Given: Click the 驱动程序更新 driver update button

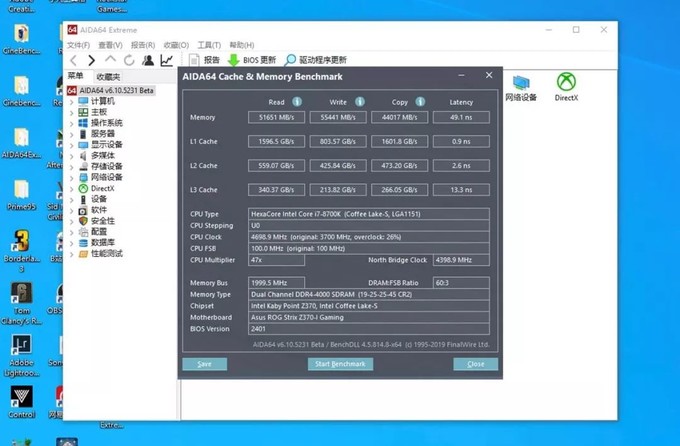Looking at the screenshot, I should point(315,60).
